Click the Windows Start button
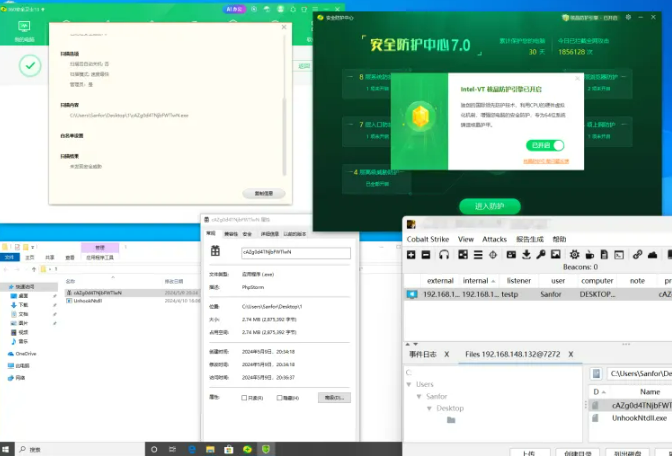672x456 pixels. click(6, 449)
